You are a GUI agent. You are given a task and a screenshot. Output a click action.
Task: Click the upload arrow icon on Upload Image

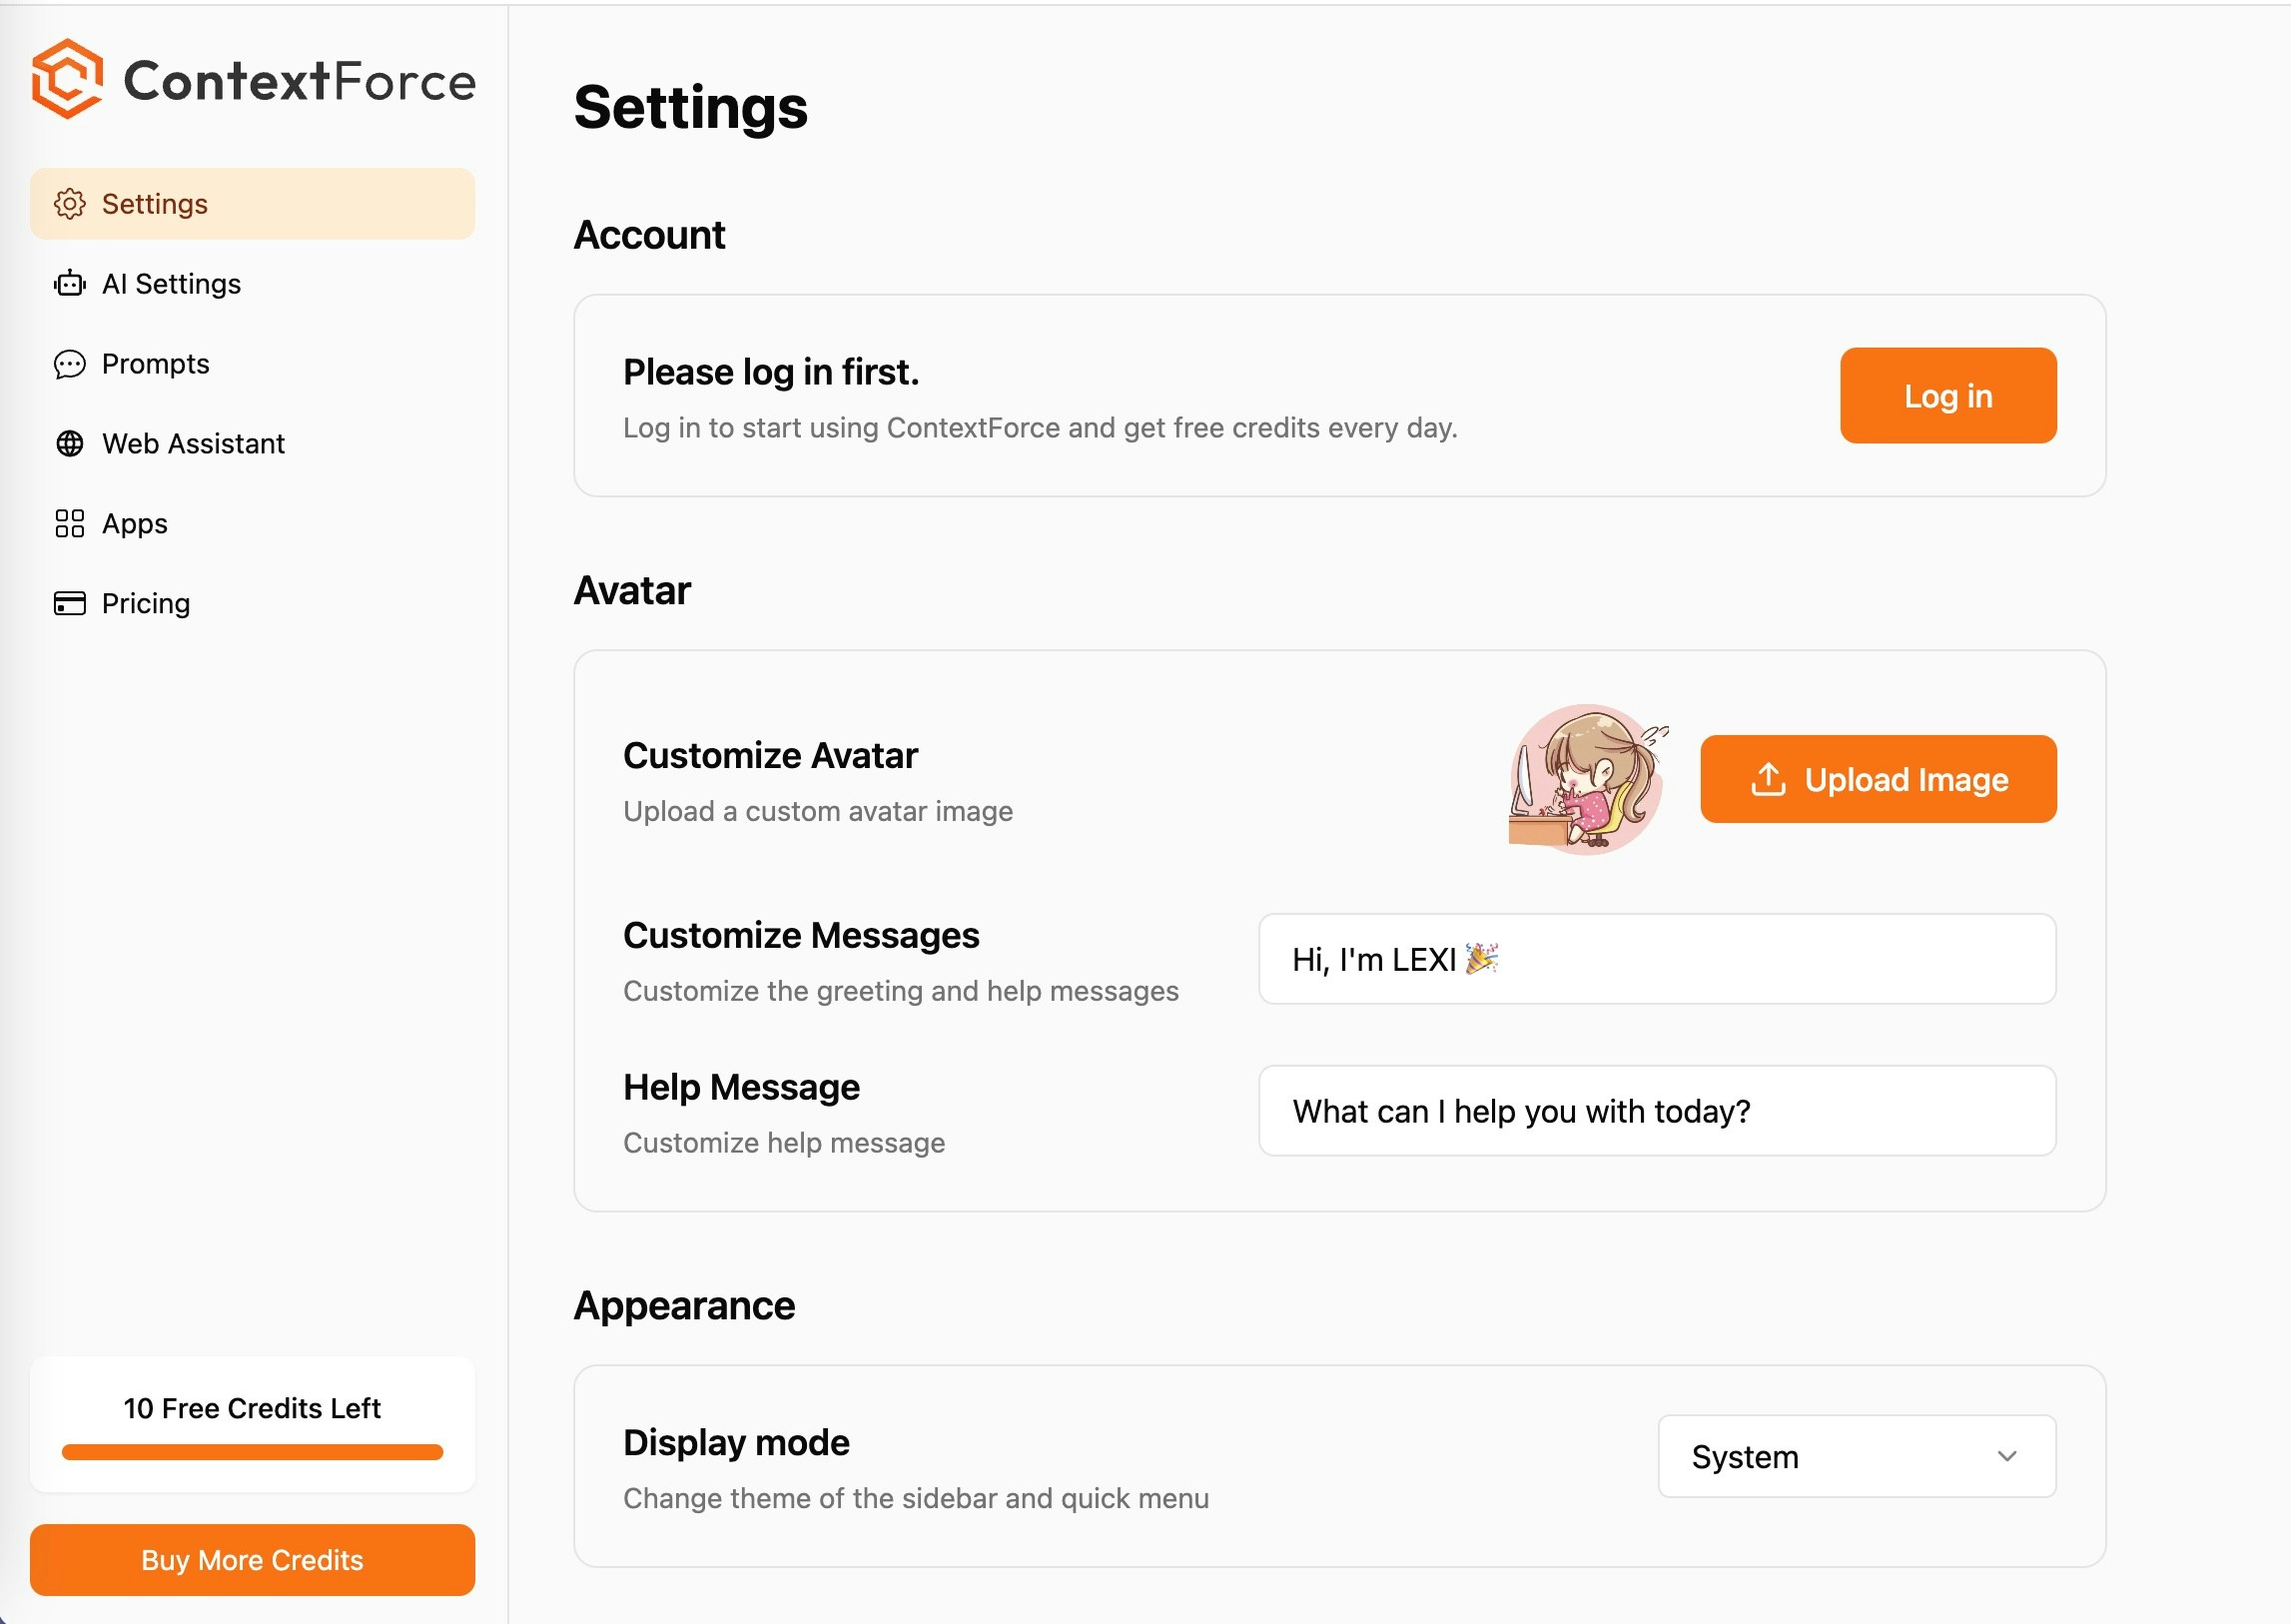[x=1769, y=779]
